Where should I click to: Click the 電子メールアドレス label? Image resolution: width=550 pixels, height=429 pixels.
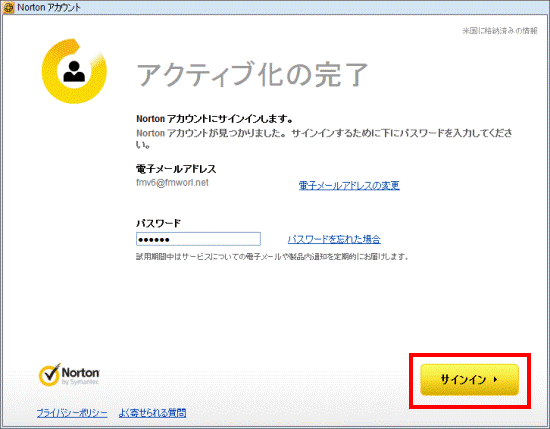(176, 169)
